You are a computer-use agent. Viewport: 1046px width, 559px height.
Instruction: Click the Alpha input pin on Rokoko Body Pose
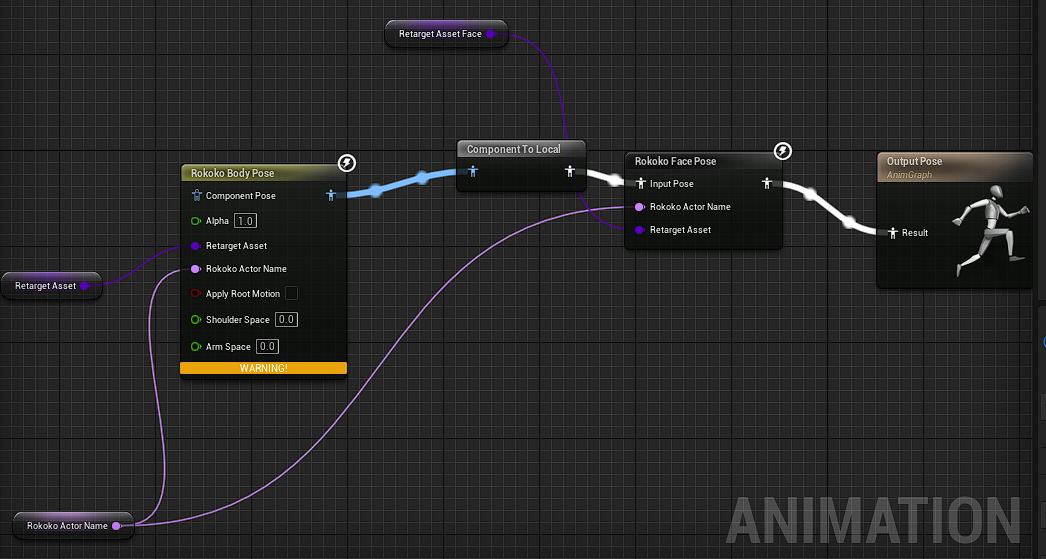pyautogui.click(x=195, y=221)
